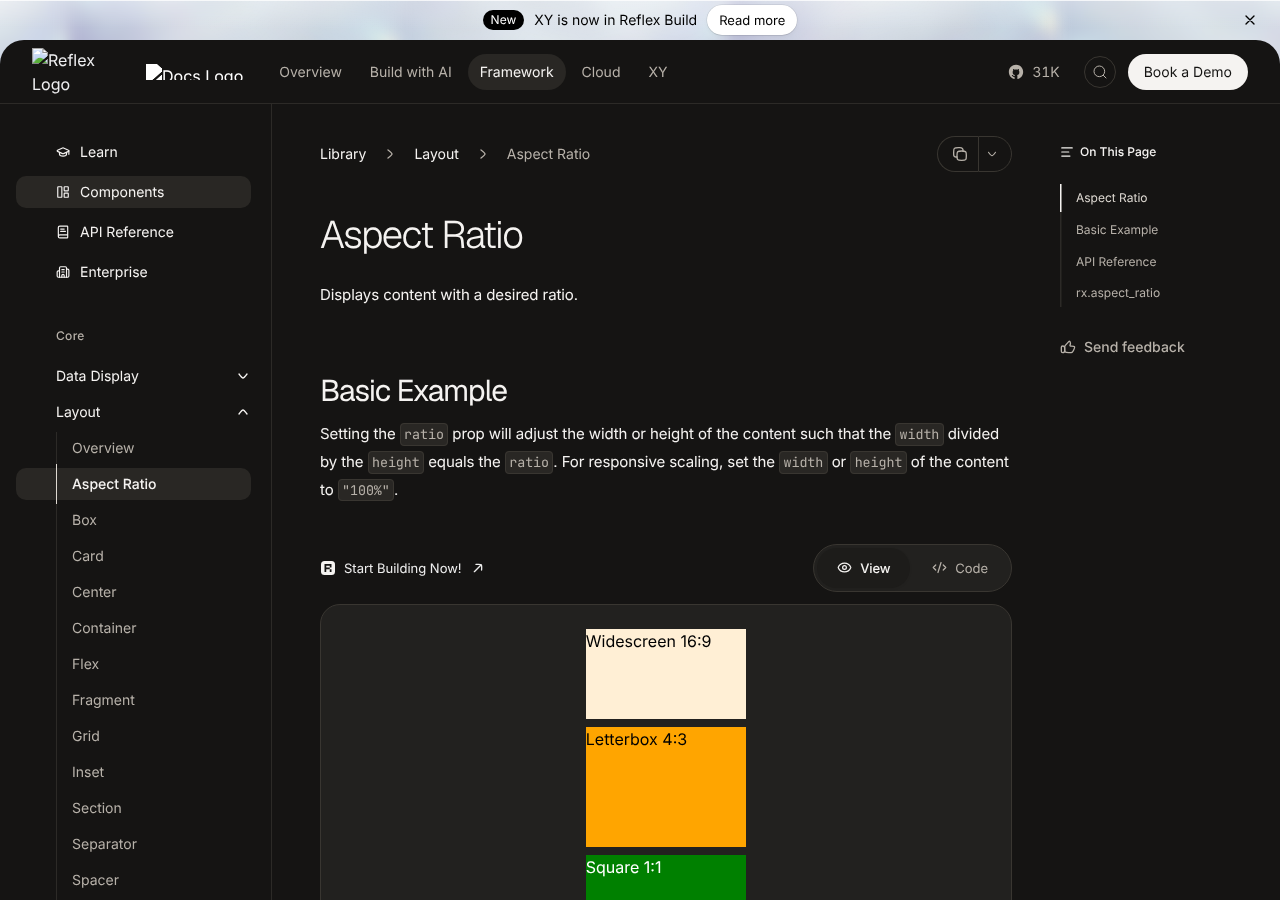Open the Cloud nav tab
The height and width of the screenshot is (900, 1280).
(x=601, y=72)
